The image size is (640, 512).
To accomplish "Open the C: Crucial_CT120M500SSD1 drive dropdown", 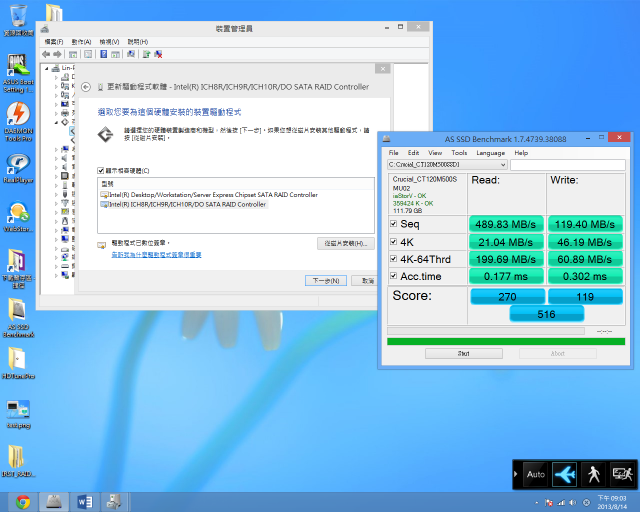I will (447, 165).
